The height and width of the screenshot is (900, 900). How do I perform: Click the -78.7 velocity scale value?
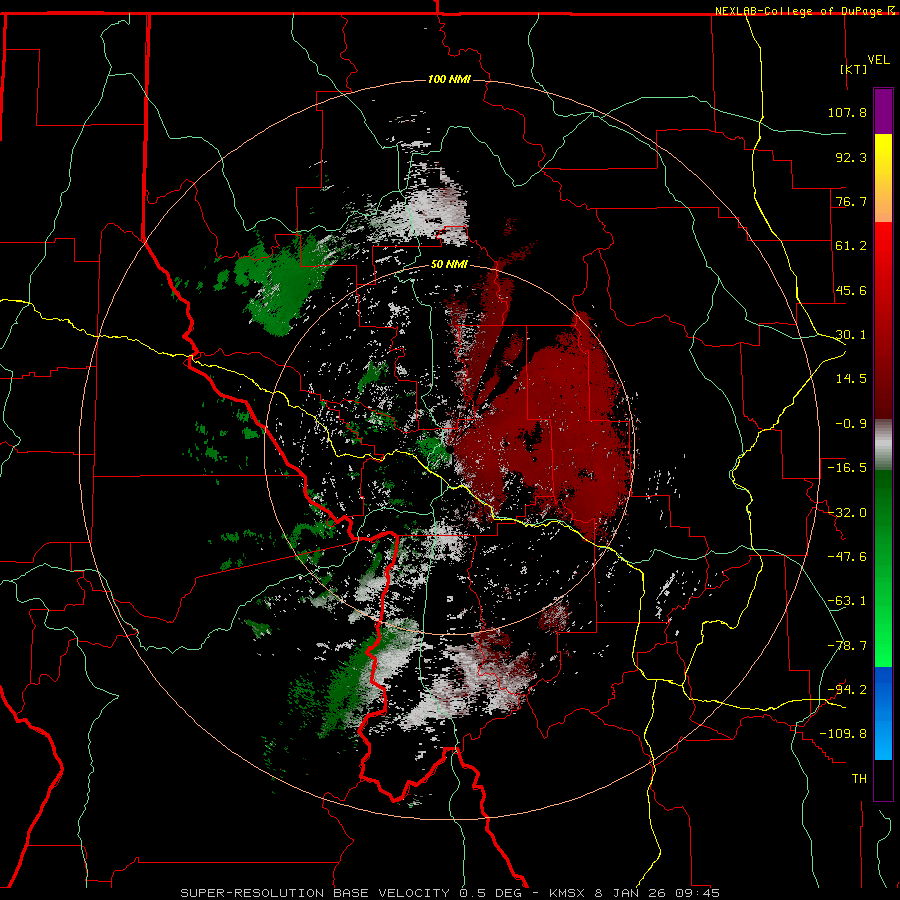847,646
